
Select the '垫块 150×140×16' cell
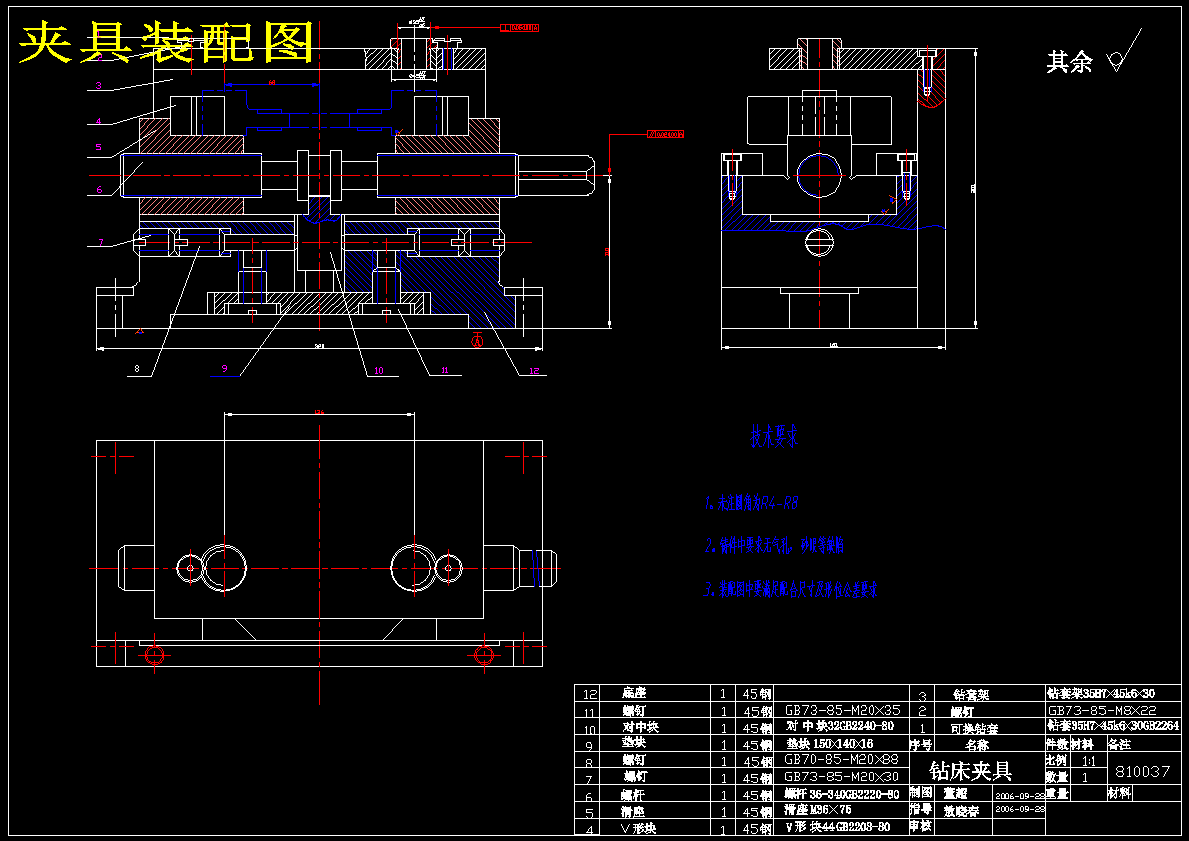[830, 744]
